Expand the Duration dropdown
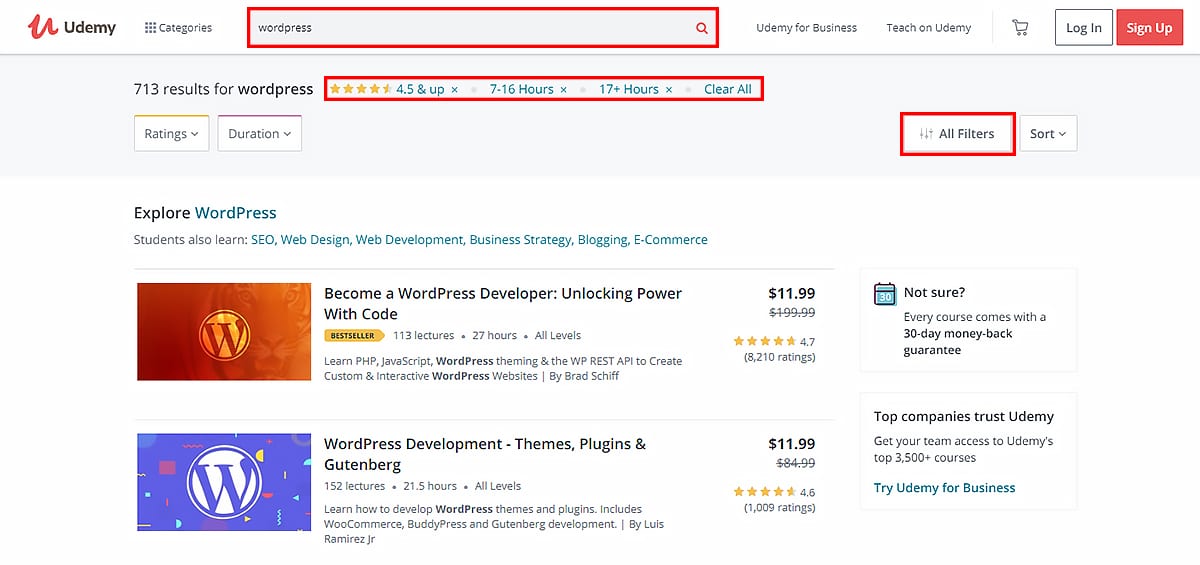 pyautogui.click(x=259, y=134)
